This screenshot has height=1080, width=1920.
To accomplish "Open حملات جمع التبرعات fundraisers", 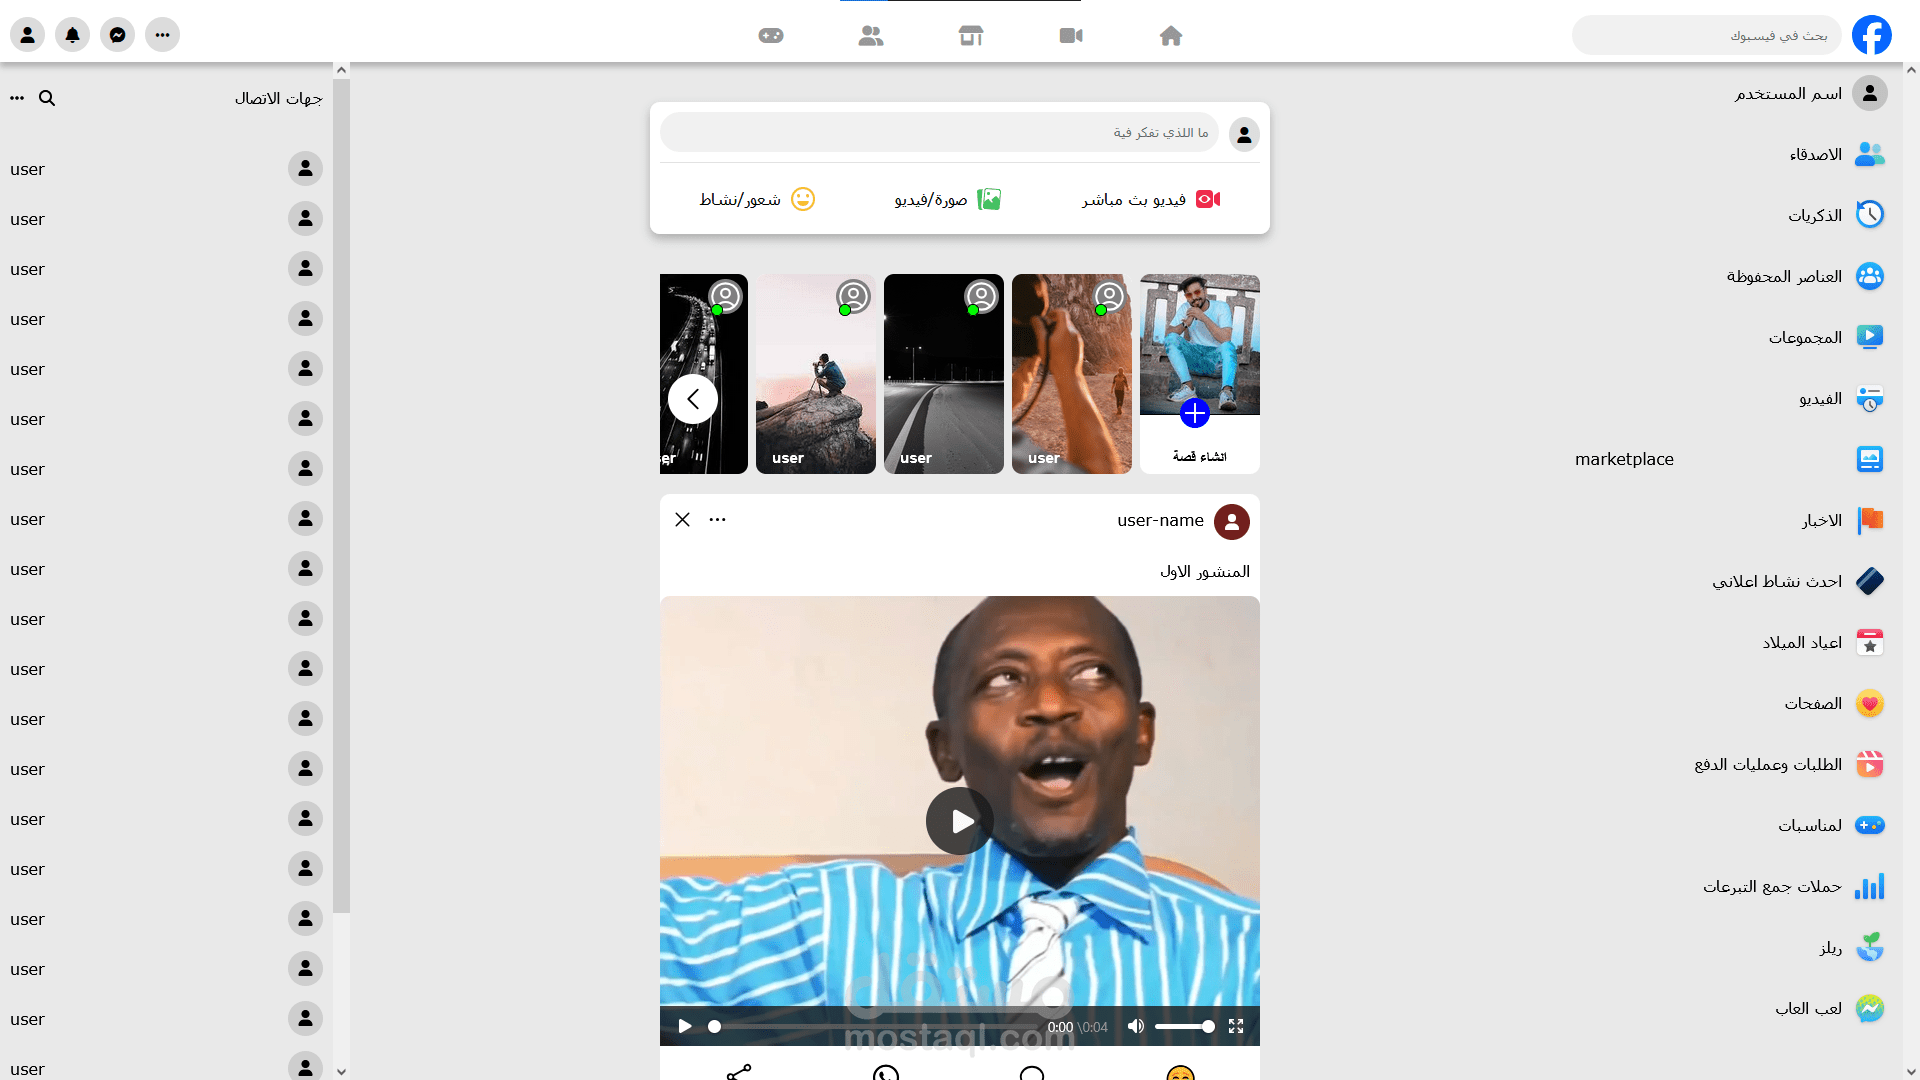I will tap(1793, 886).
